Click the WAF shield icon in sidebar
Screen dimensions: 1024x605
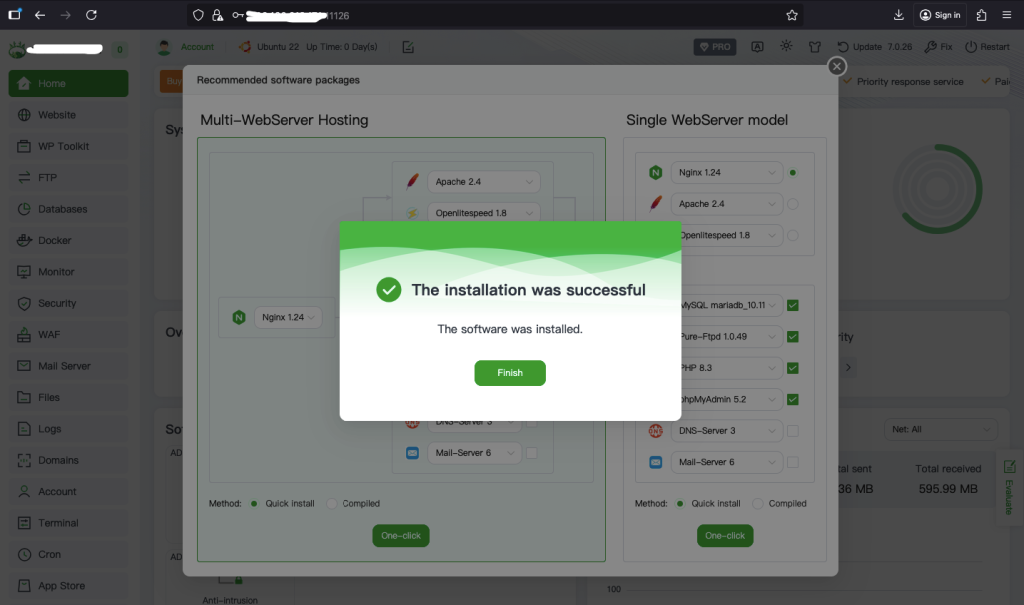tap(24, 334)
